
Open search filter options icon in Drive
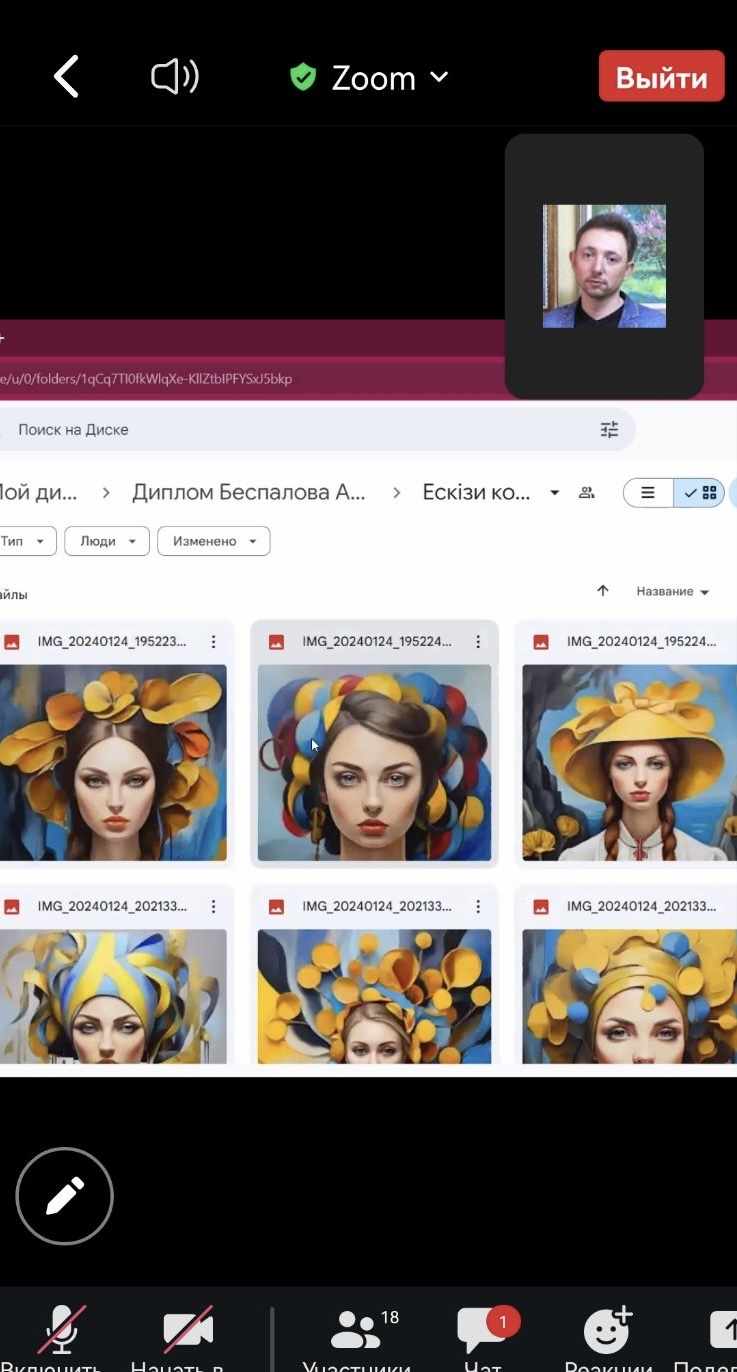[609, 430]
